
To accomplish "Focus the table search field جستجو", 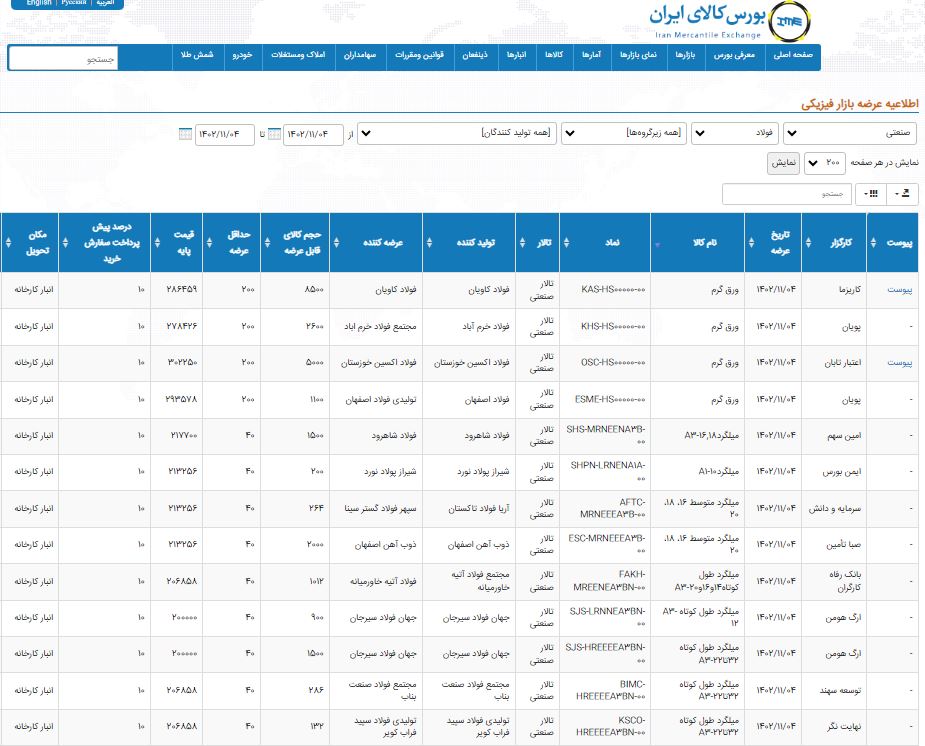I will 786,193.
